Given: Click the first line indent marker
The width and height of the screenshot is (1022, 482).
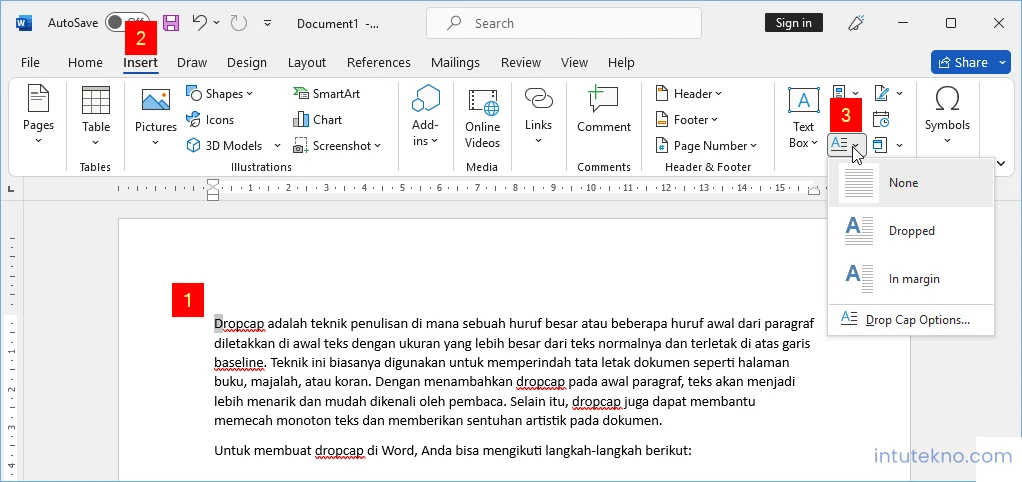Looking at the screenshot, I should coord(212,184).
